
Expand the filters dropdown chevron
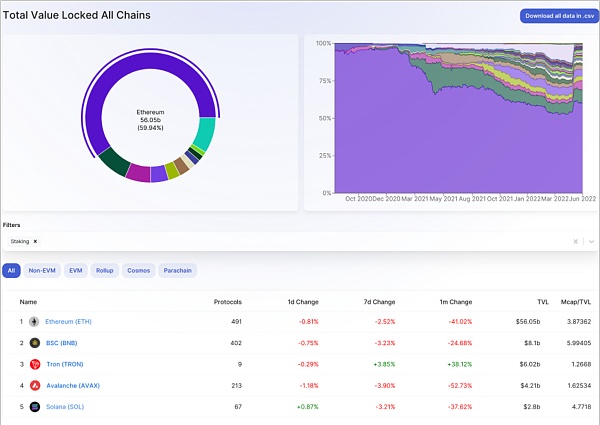(x=591, y=241)
